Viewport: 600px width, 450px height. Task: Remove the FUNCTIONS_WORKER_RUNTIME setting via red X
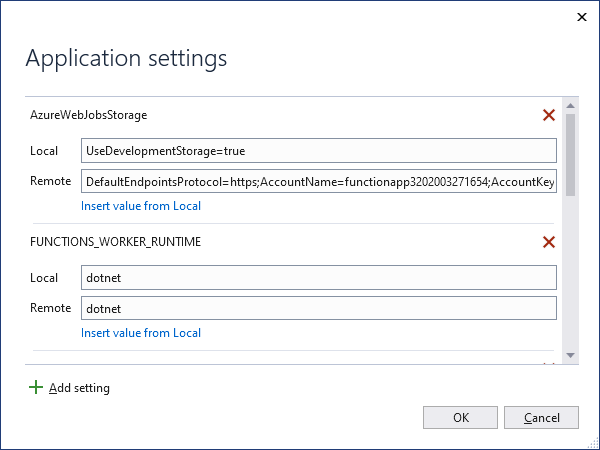548,242
